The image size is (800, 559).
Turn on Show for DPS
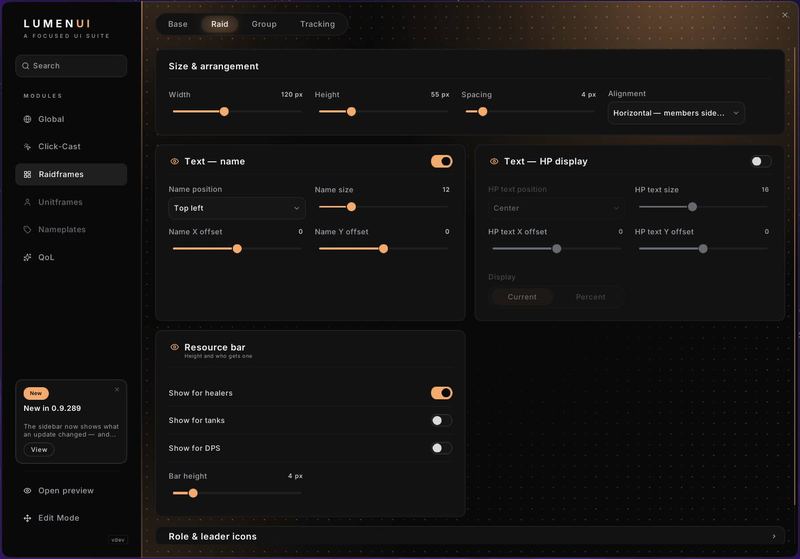tap(441, 448)
